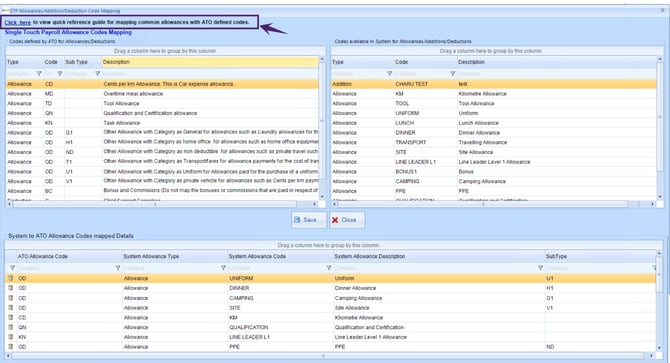The image size is (670, 363).
Task: Open Code filter in system codes grid
Action: point(453,73)
